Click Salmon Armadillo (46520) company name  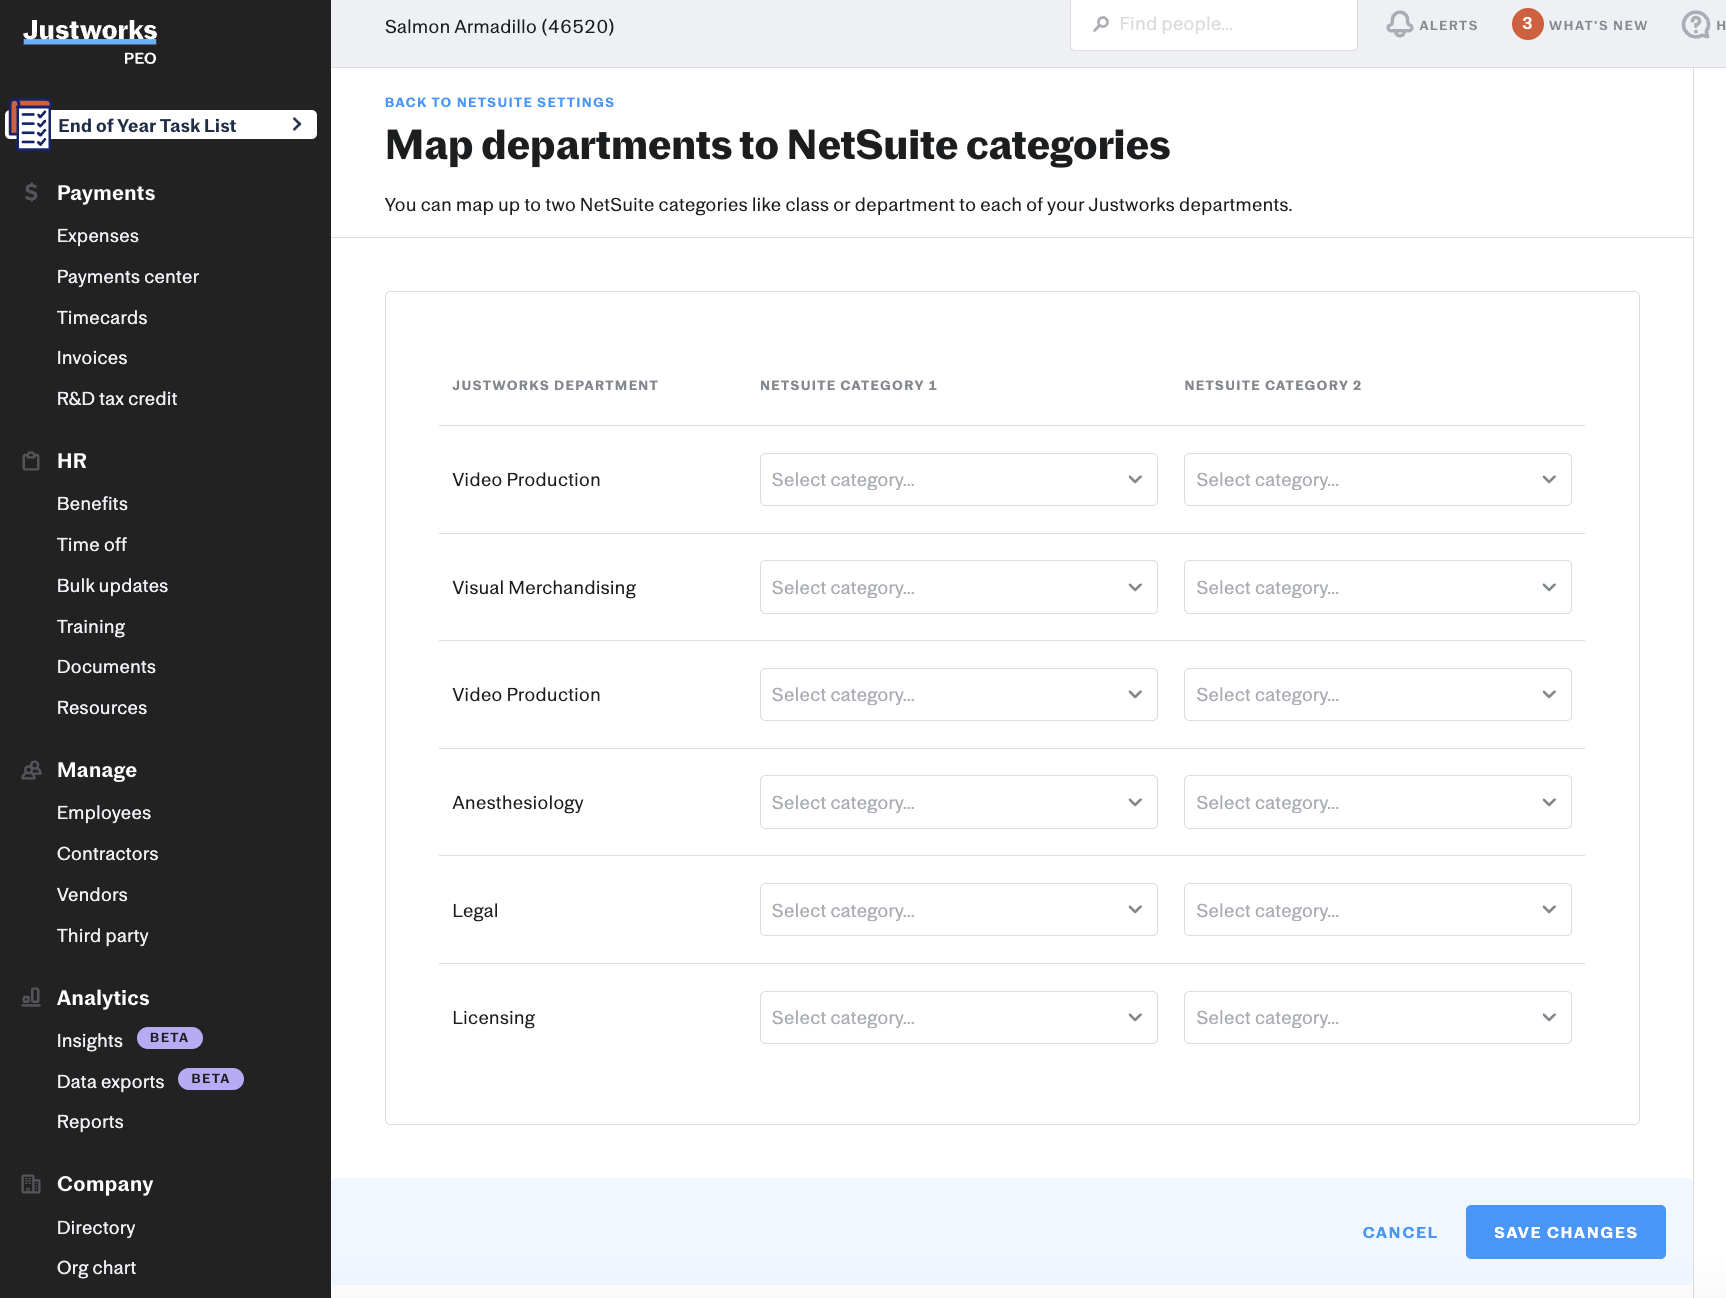click(499, 26)
